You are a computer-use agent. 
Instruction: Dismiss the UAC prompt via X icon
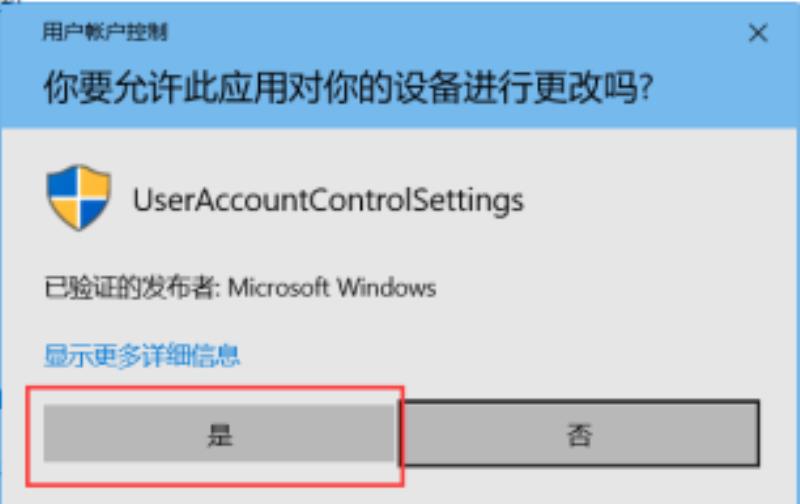coord(758,34)
